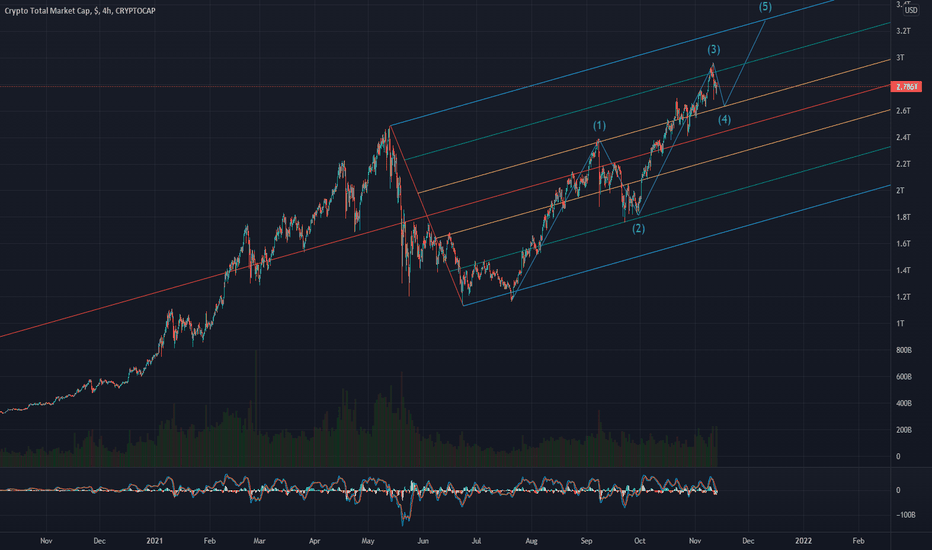This screenshot has height=550, width=932.
Task: Click the Jun time axis label
Action: click(423, 541)
